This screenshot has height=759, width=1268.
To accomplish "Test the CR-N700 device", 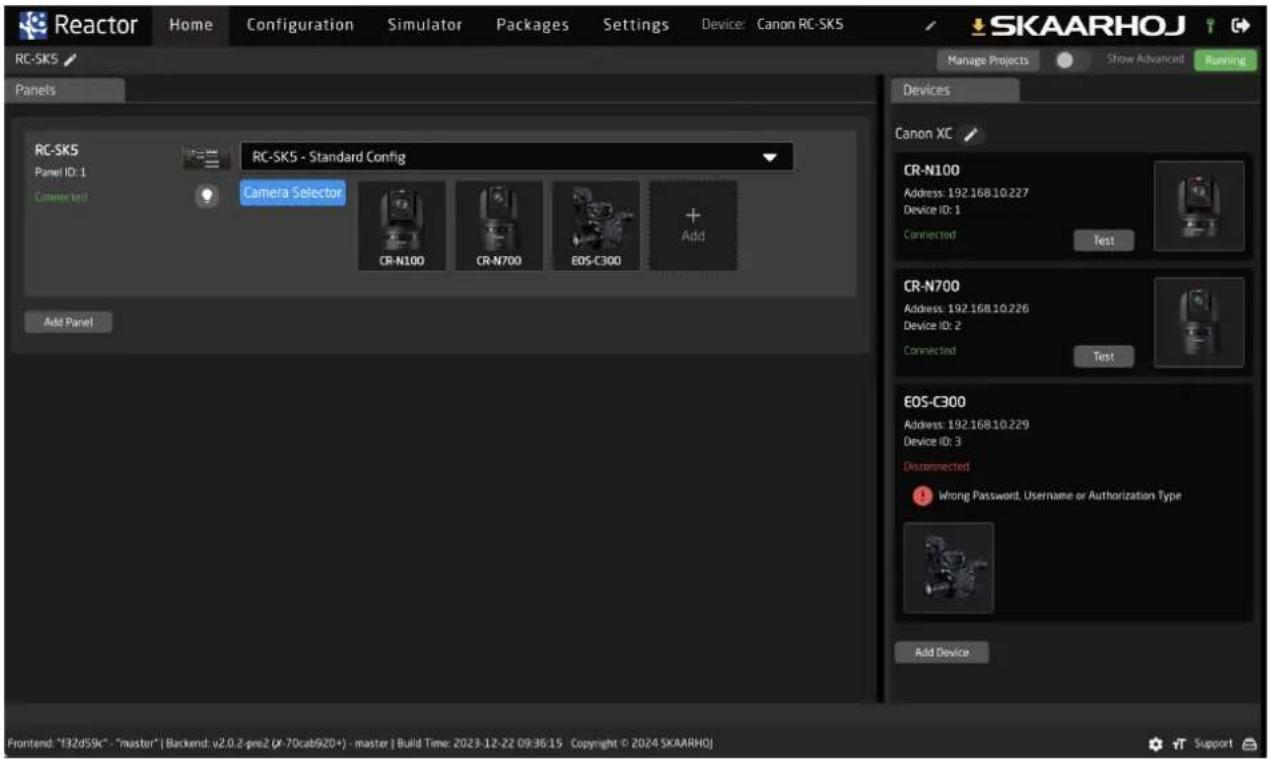I will pos(1103,356).
